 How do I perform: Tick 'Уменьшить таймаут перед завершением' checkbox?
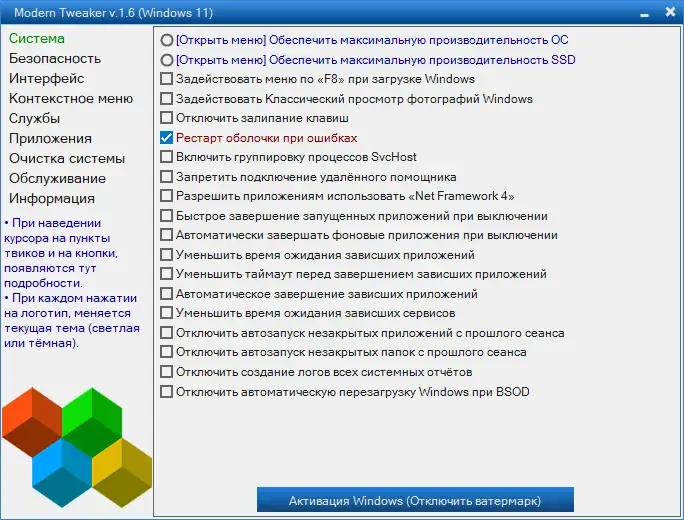click(x=166, y=274)
